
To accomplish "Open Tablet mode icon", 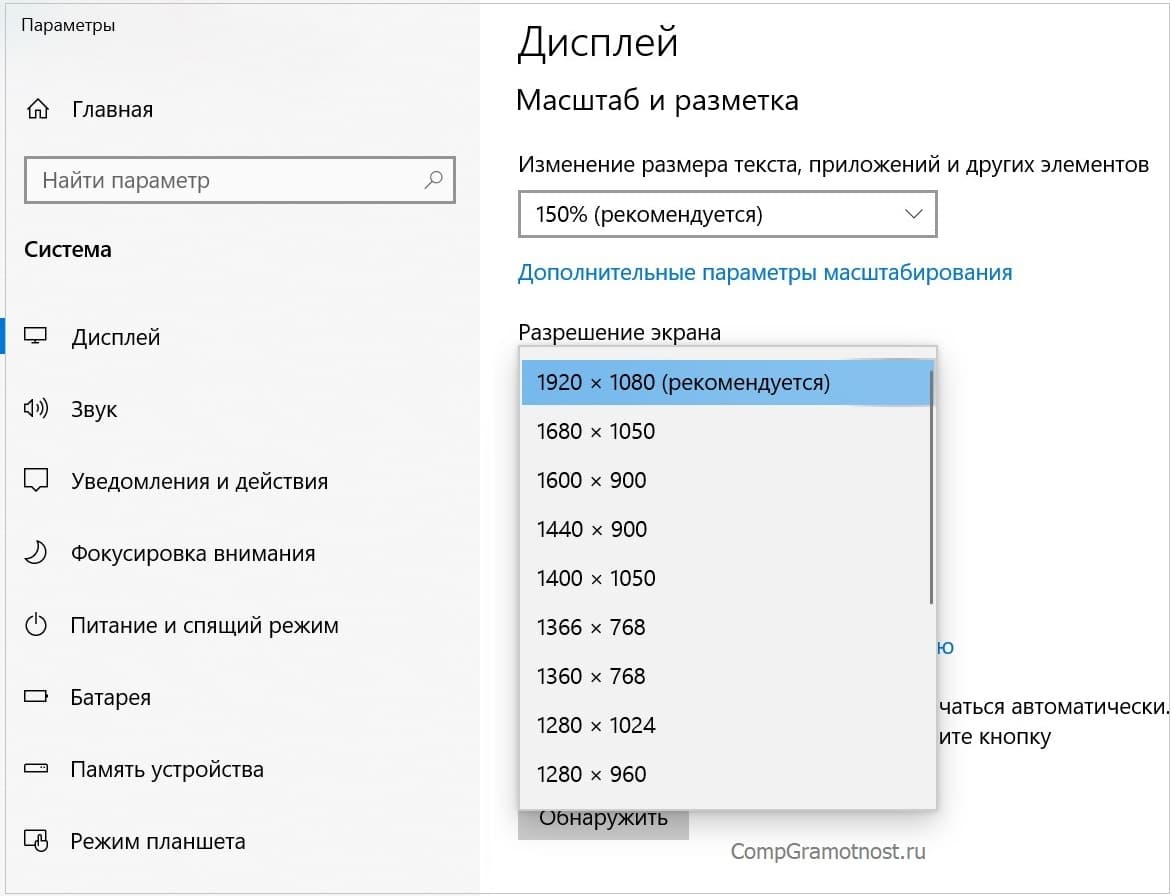I will coord(36,842).
